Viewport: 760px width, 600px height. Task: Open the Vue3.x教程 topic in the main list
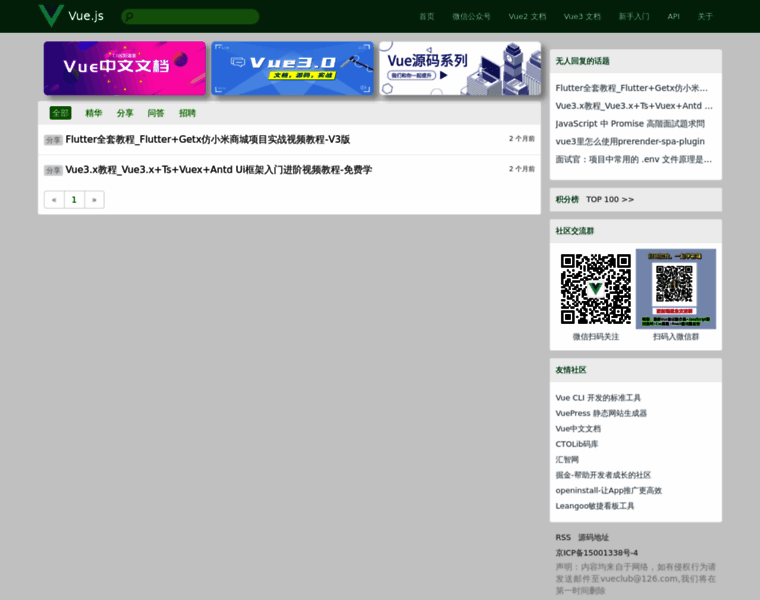[219, 170]
